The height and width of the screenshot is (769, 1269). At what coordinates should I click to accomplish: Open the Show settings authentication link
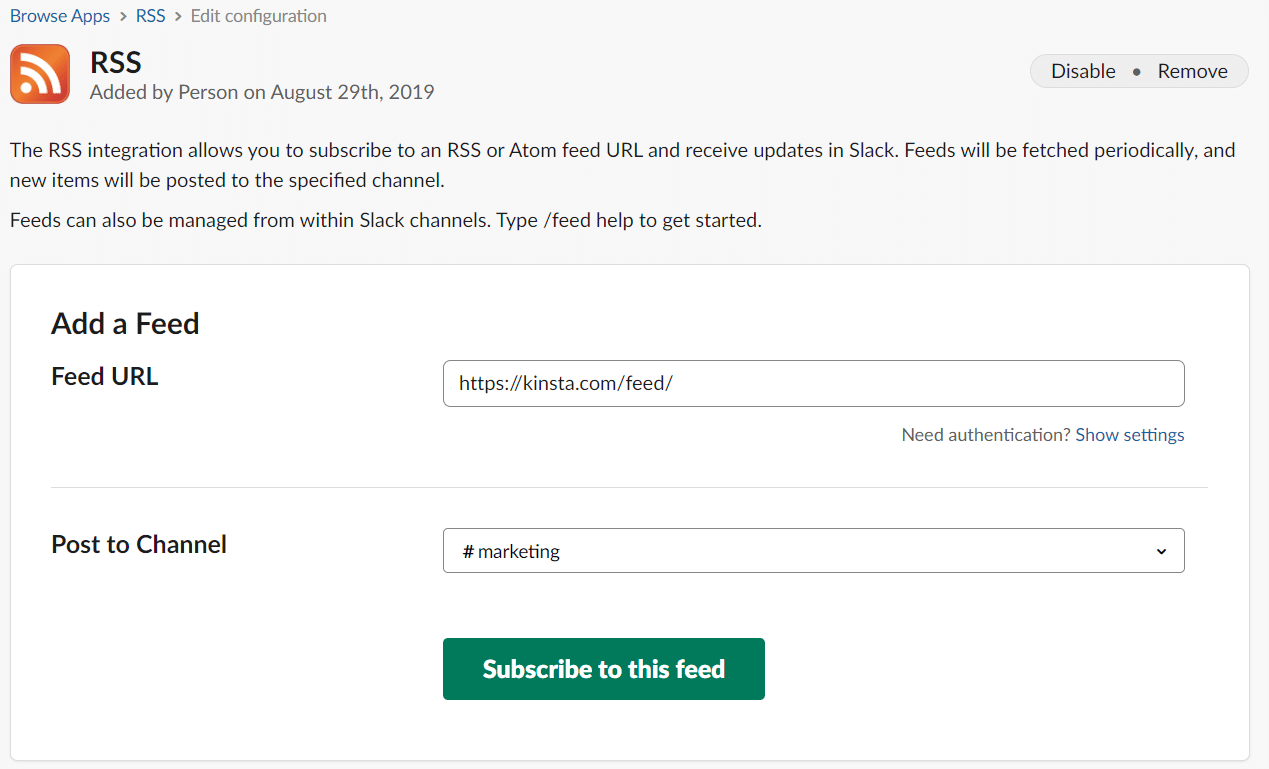pyautogui.click(x=1129, y=435)
